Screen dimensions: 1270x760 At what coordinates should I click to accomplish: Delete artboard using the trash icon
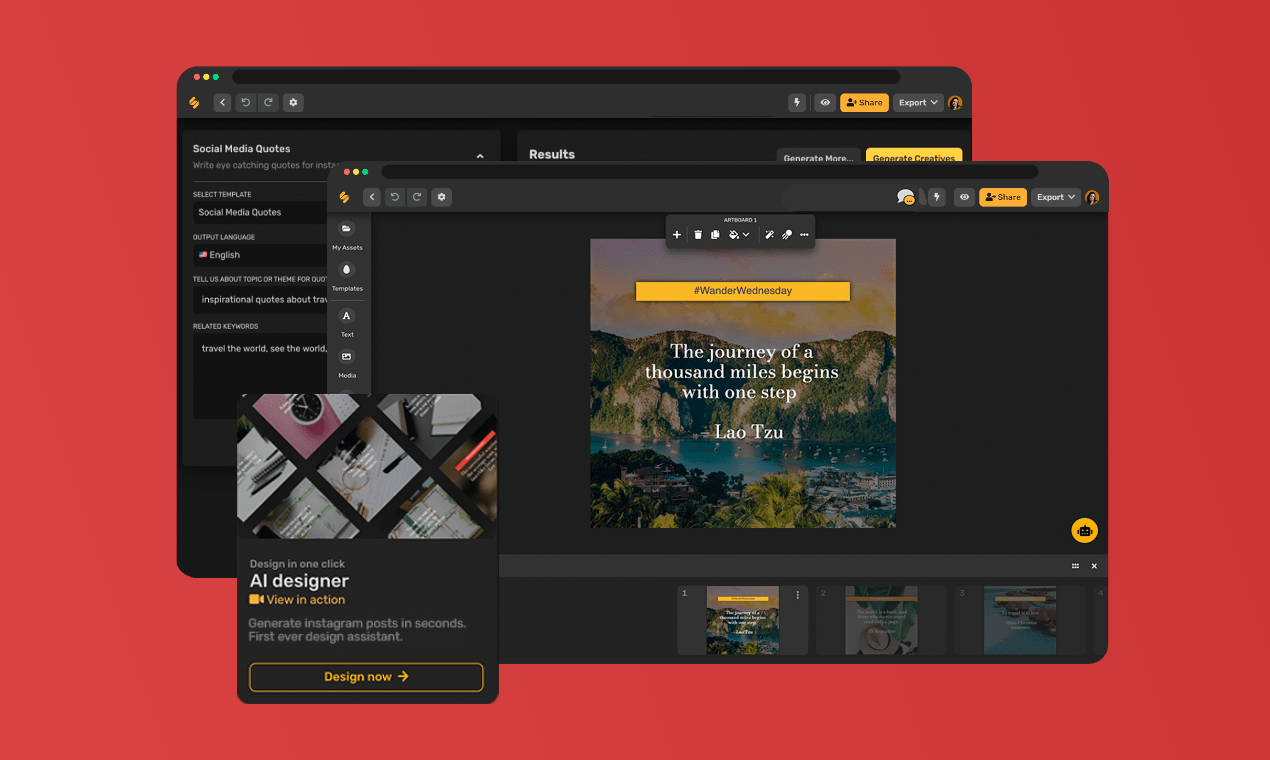point(698,235)
